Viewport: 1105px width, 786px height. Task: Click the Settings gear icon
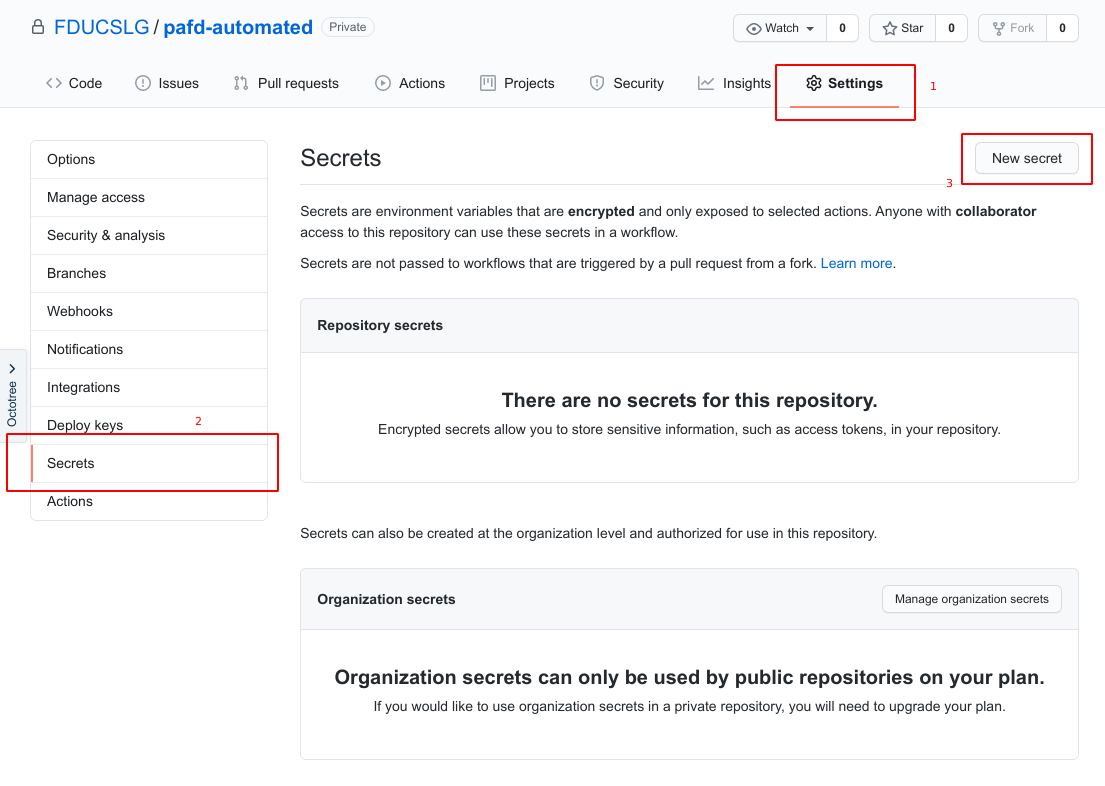(814, 83)
